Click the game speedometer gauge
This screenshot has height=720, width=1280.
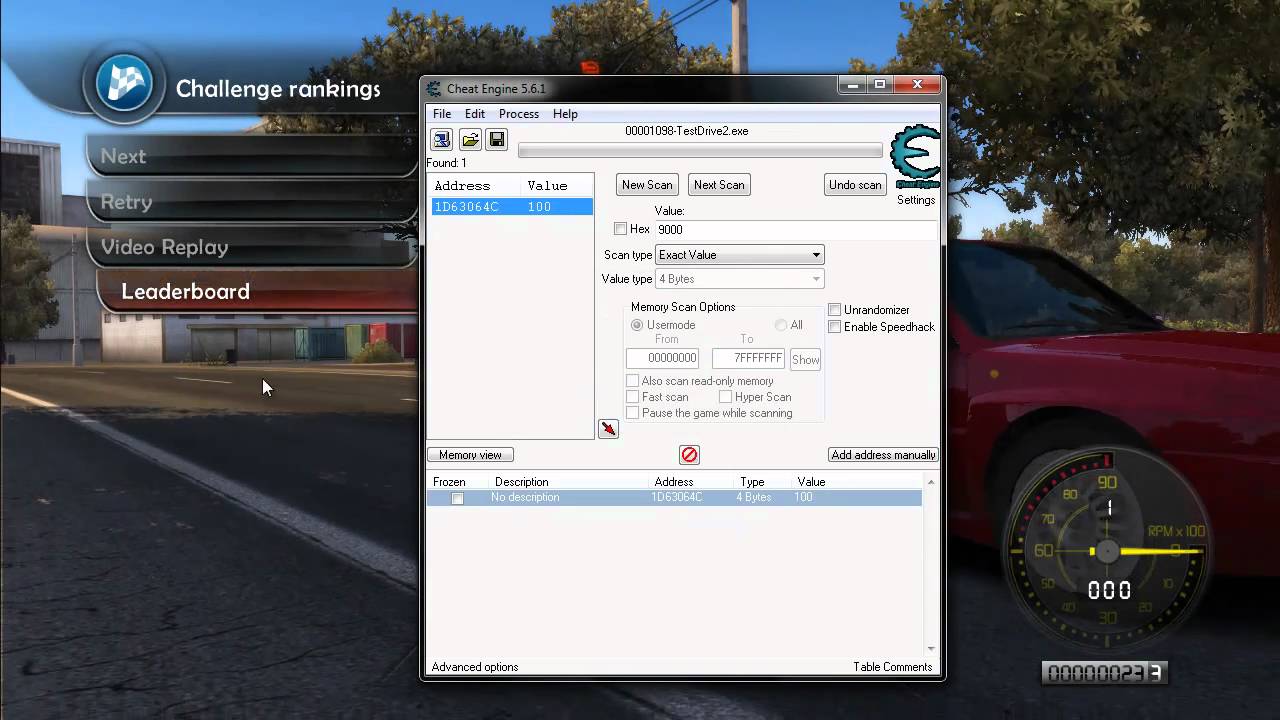point(1105,550)
